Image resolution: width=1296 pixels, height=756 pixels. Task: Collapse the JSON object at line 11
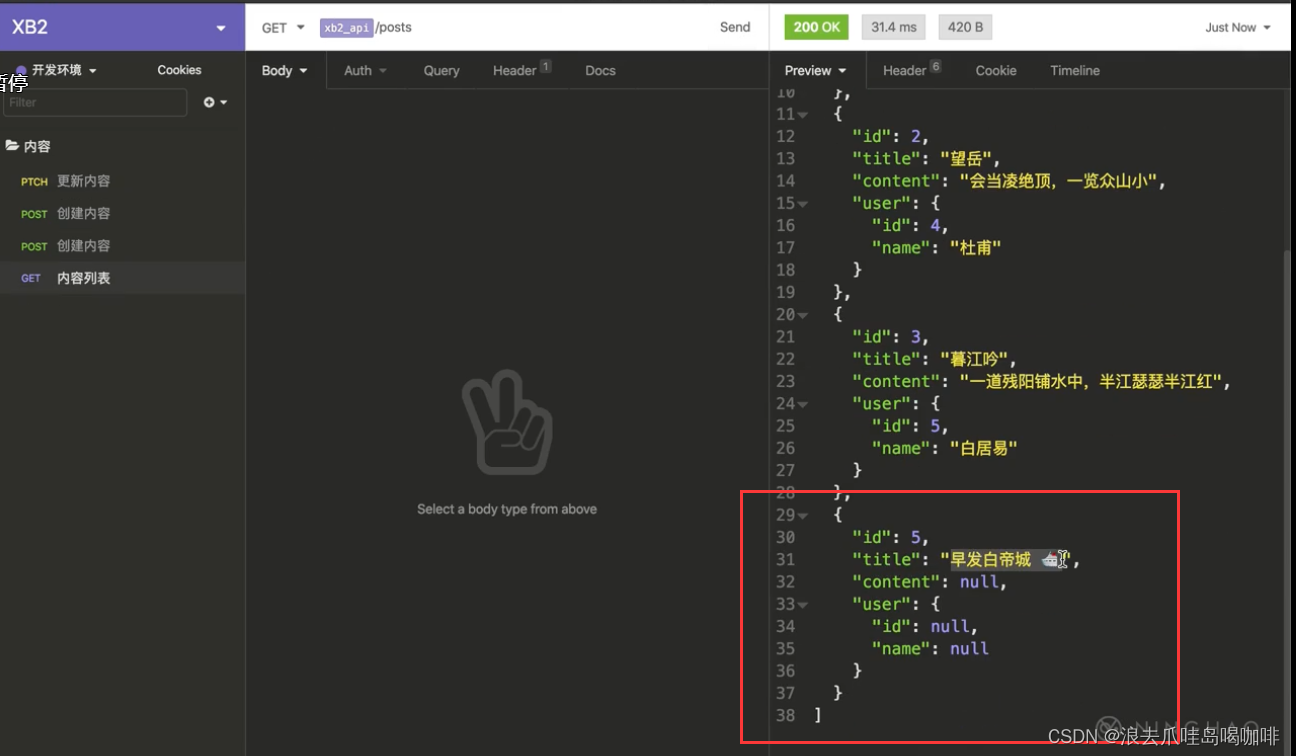tap(803, 114)
